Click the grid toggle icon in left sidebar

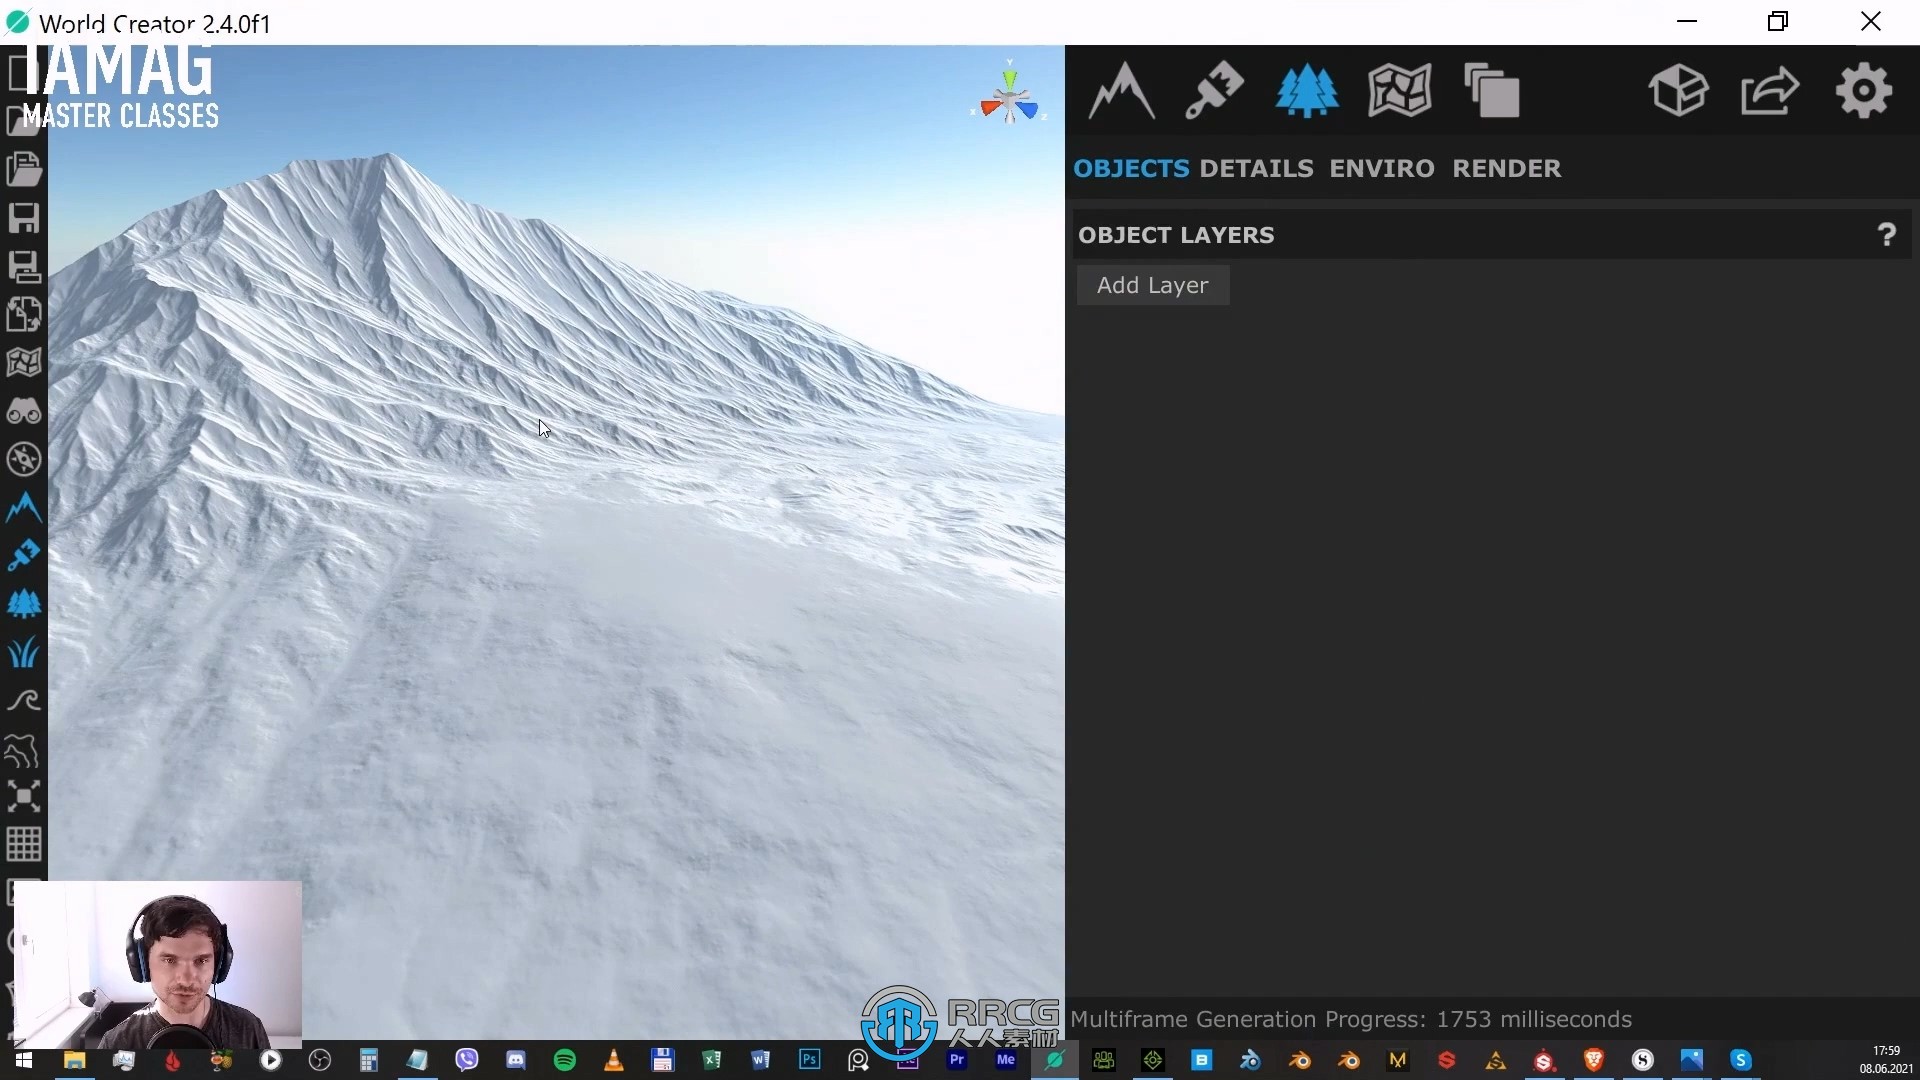click(x=24, y=845)
